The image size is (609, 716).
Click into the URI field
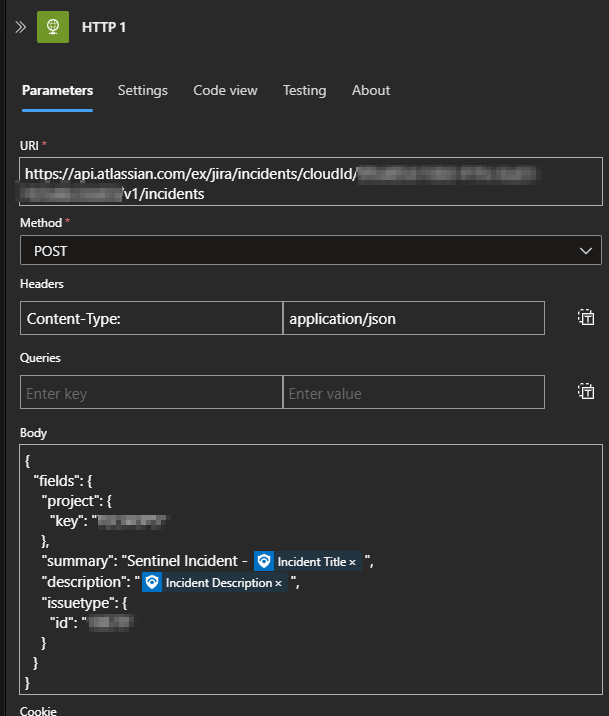pyautogui.click(x=311, y=182)
